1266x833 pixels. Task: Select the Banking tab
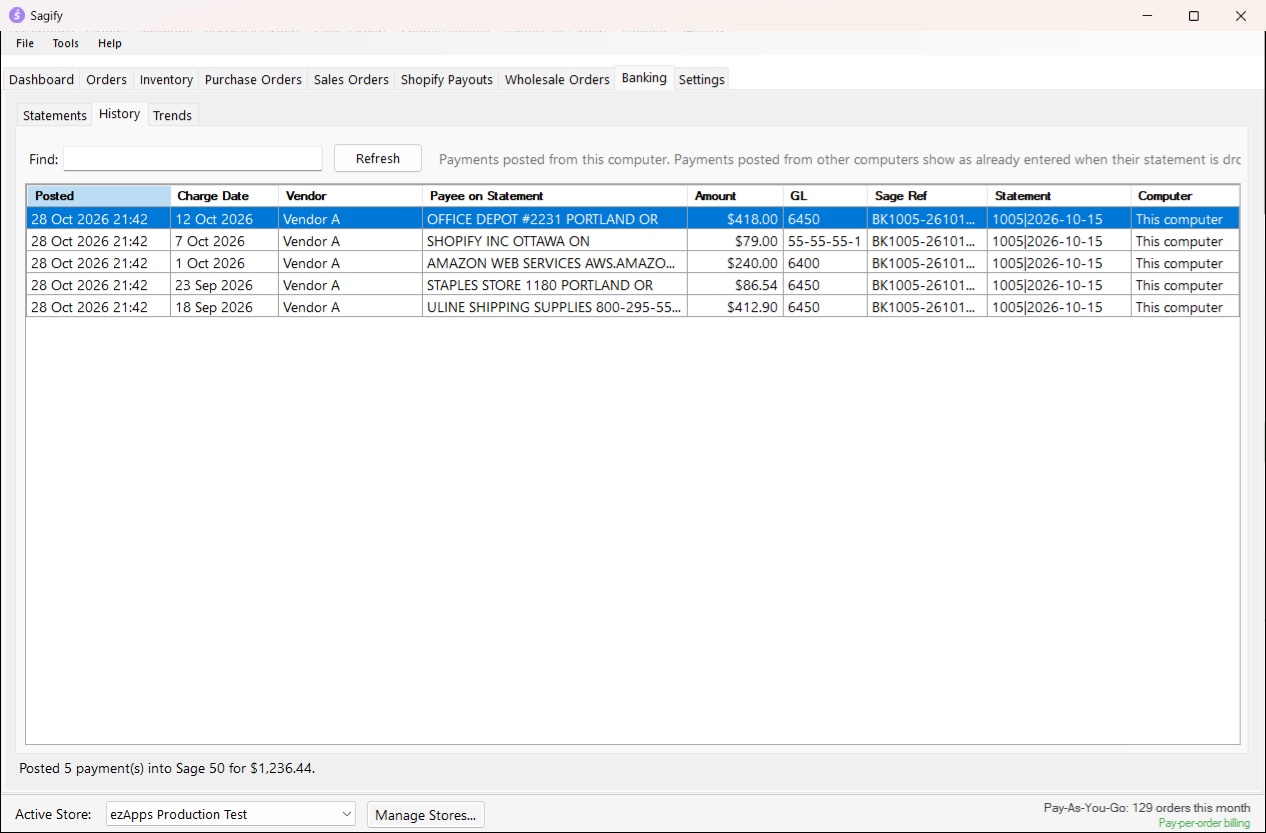coord(644,77)
